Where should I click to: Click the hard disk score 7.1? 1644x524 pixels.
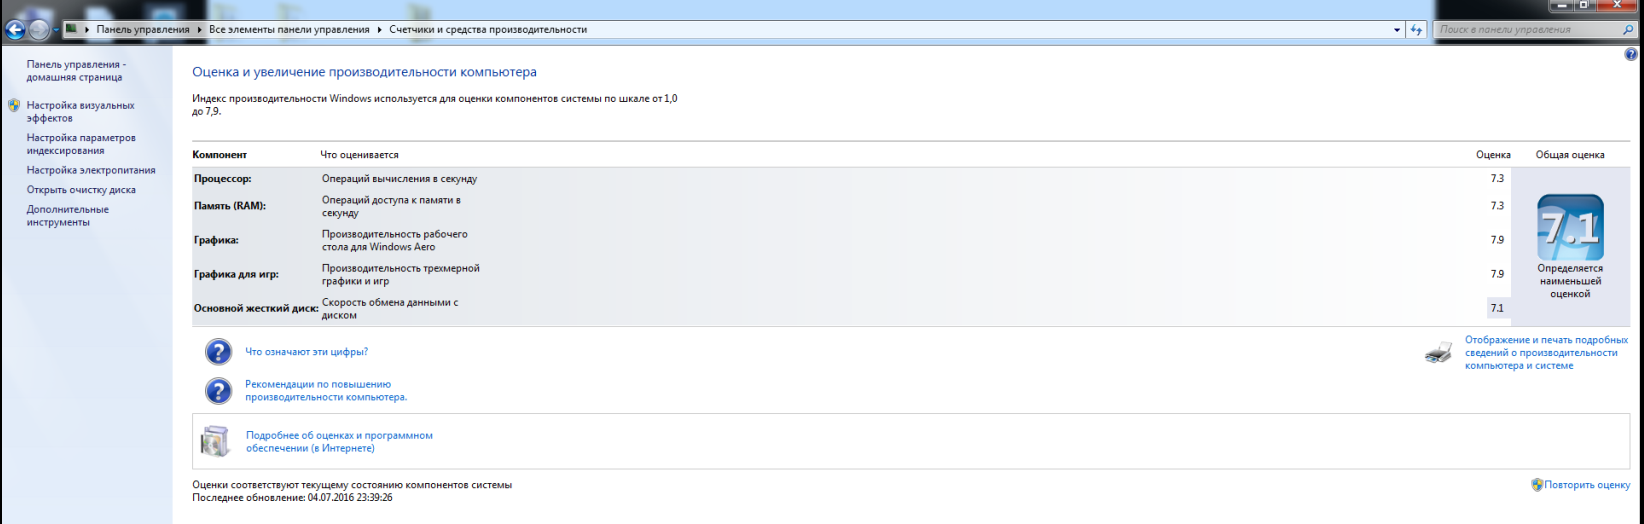pos(1497,308)
